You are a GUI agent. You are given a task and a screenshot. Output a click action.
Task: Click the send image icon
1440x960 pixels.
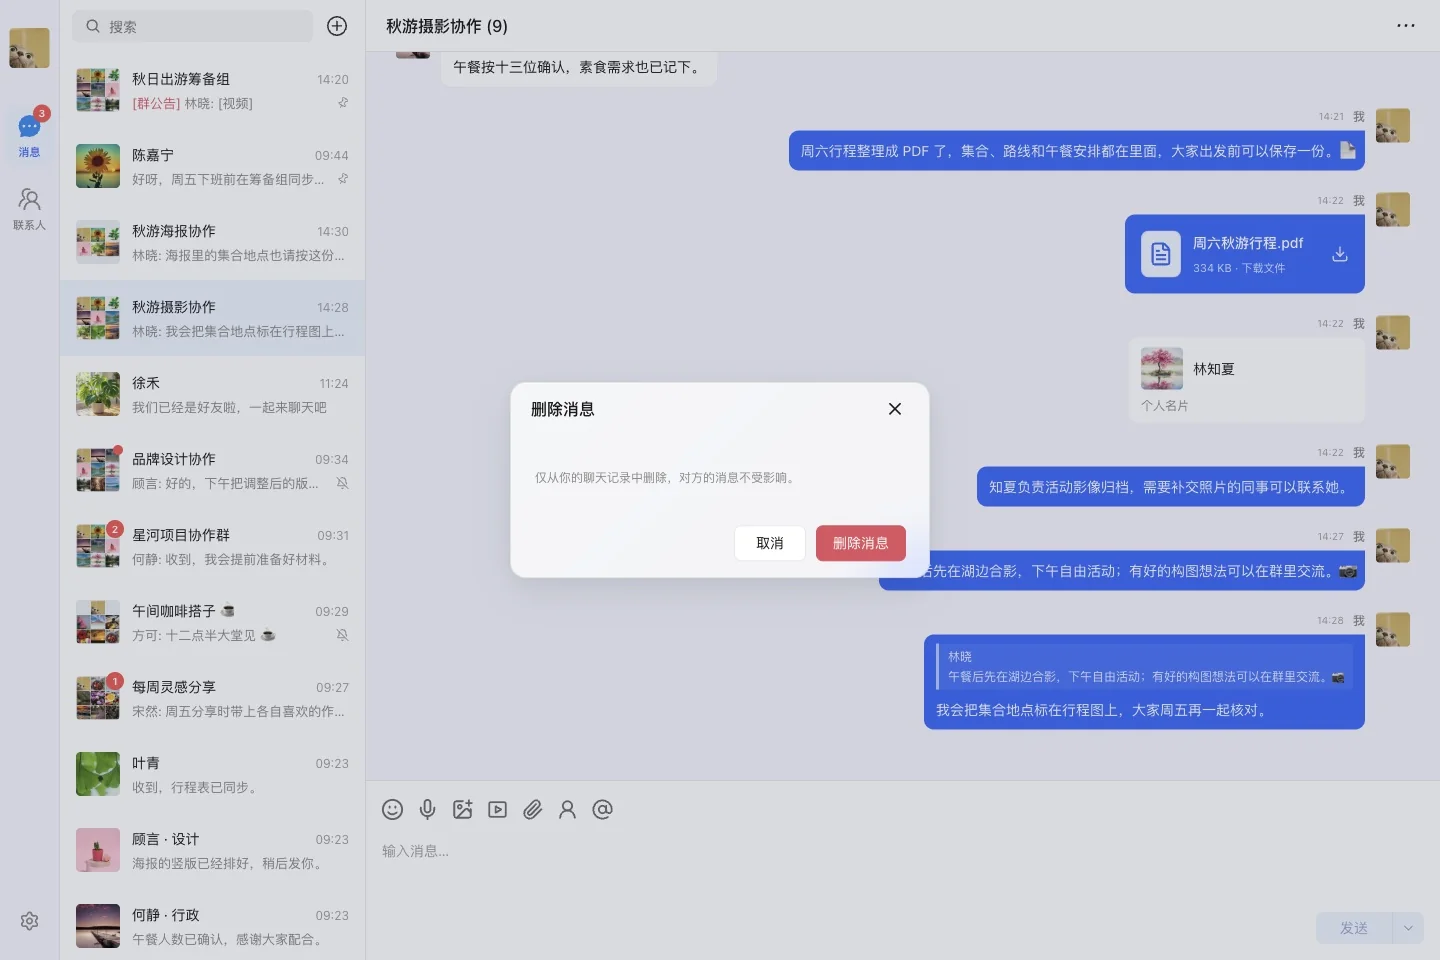point(462,810)
